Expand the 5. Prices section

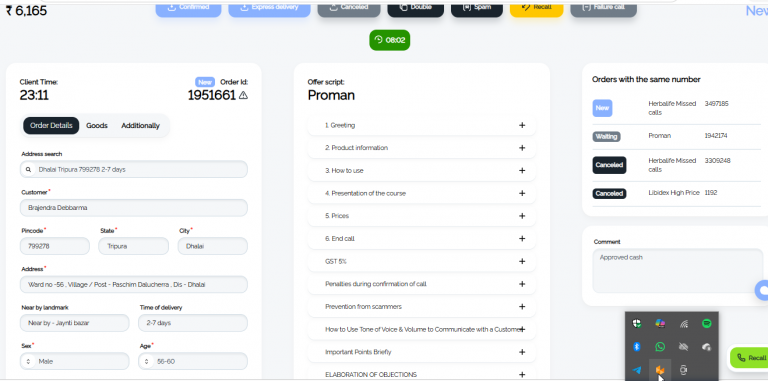(x=422, y=216)
